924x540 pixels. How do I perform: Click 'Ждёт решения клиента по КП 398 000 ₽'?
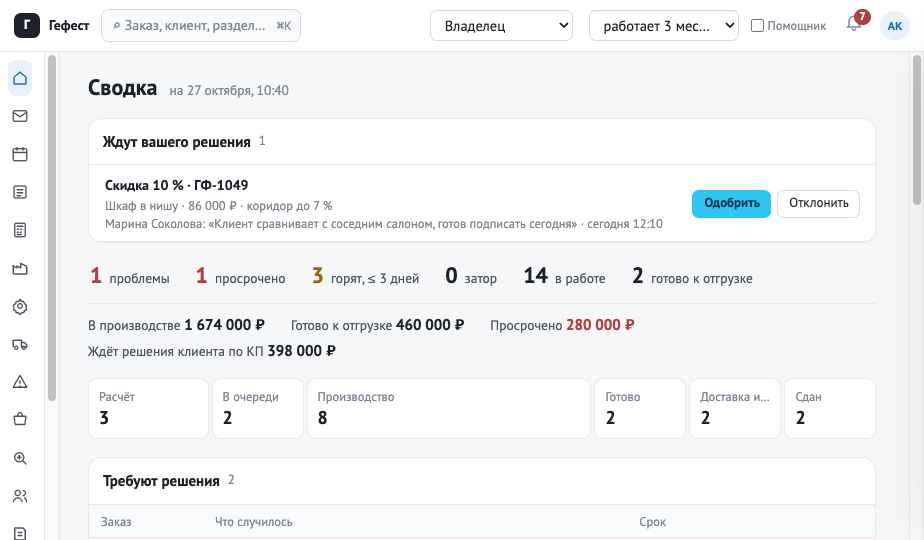(x=212, y=351)
